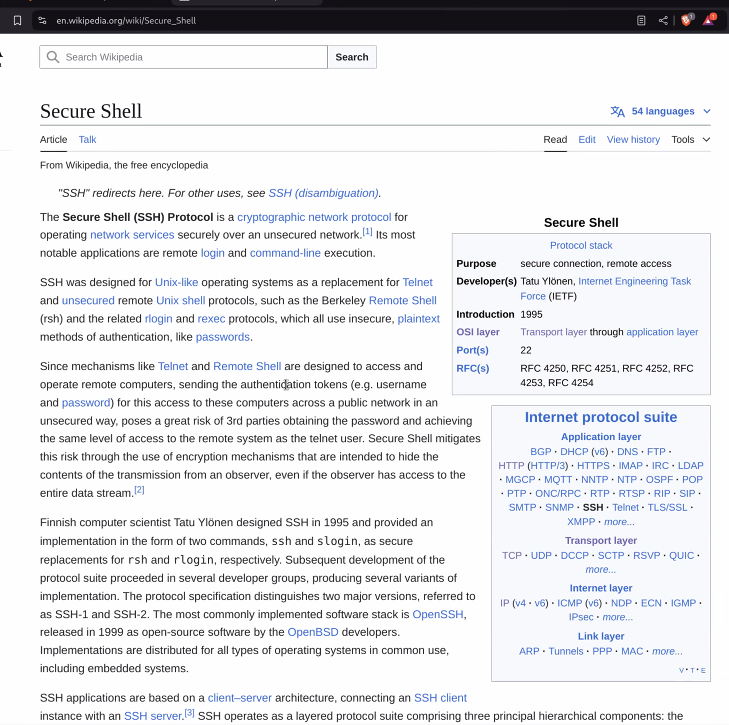The image size is (729, 725).
Task: Follow the client–server link
Action: coord(239,698)
